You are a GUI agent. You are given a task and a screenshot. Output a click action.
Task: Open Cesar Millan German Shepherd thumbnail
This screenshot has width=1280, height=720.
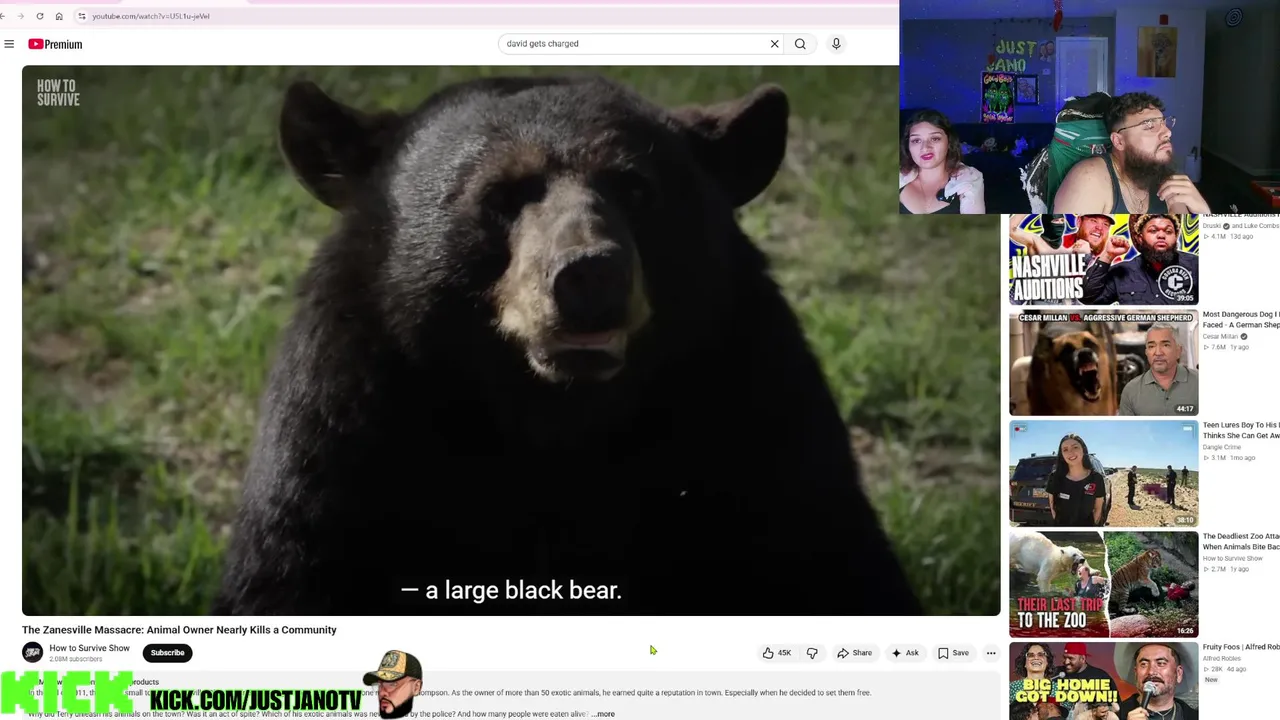[1103, 362]
